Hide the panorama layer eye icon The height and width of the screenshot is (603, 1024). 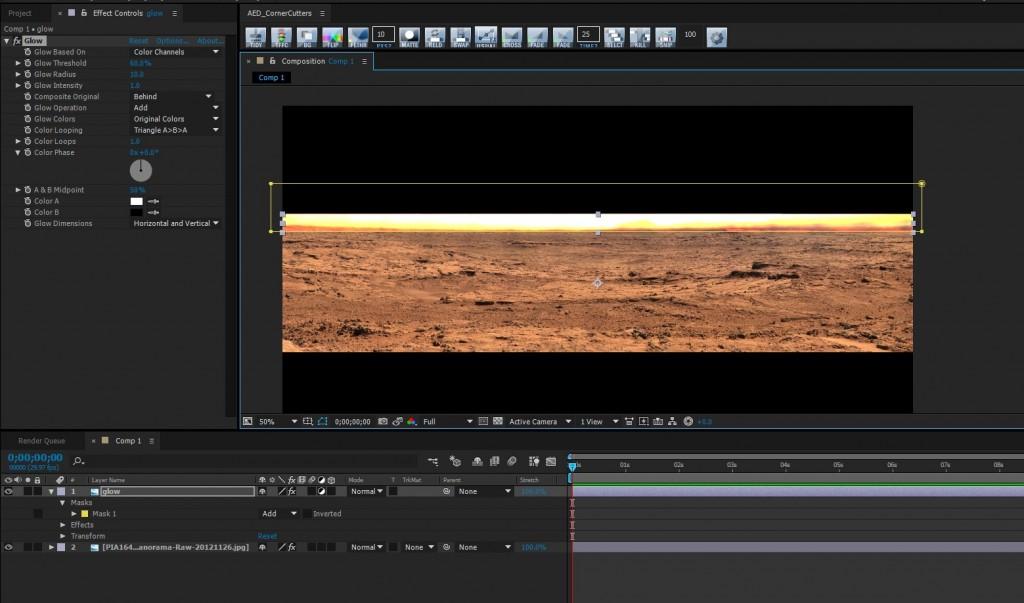(x=9, y=547)
